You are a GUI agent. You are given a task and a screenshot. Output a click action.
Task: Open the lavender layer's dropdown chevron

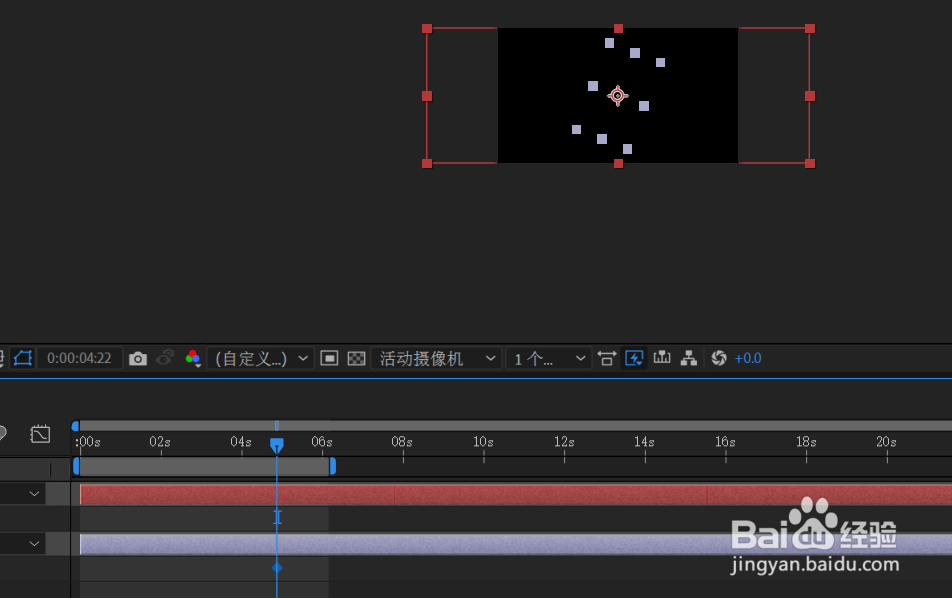pyautogui.click(x=35, y=544)
